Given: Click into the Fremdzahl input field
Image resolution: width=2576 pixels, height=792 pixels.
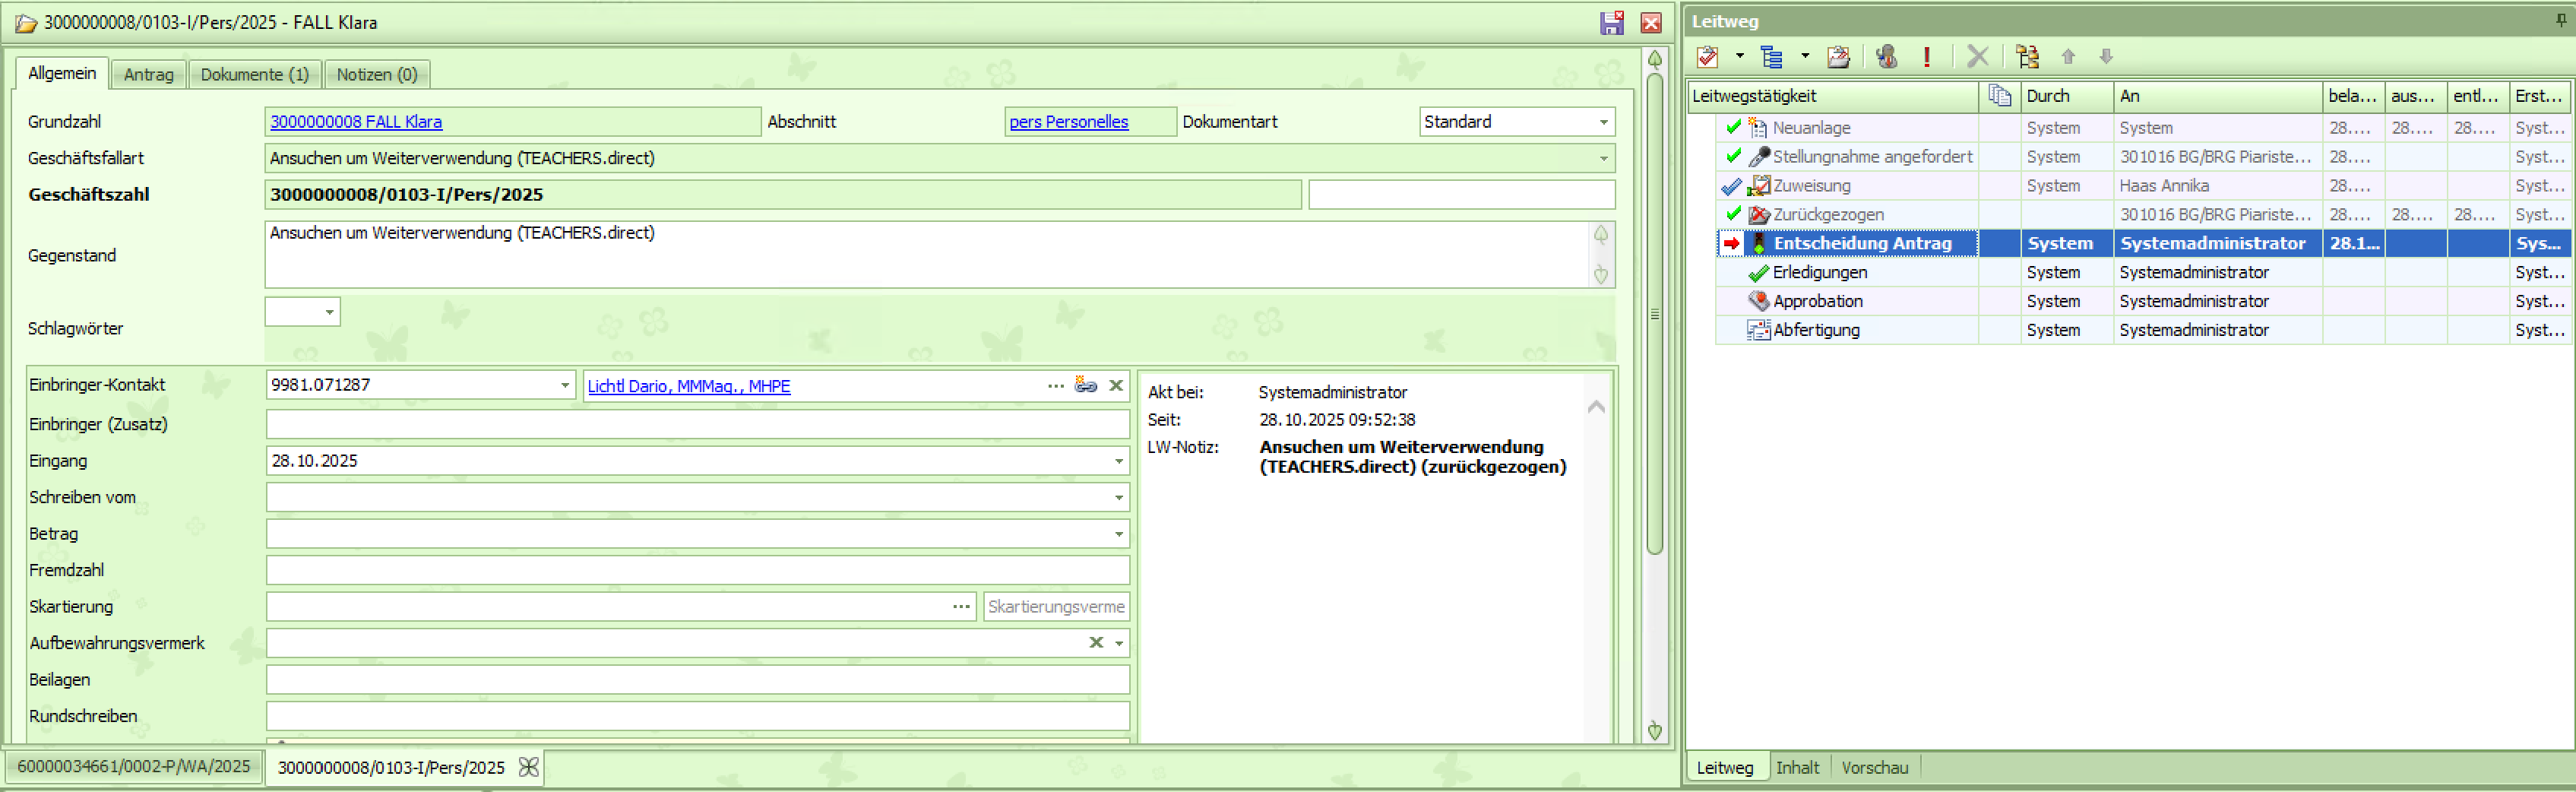Looking at the screenshot, I should [x=696, y=570].
